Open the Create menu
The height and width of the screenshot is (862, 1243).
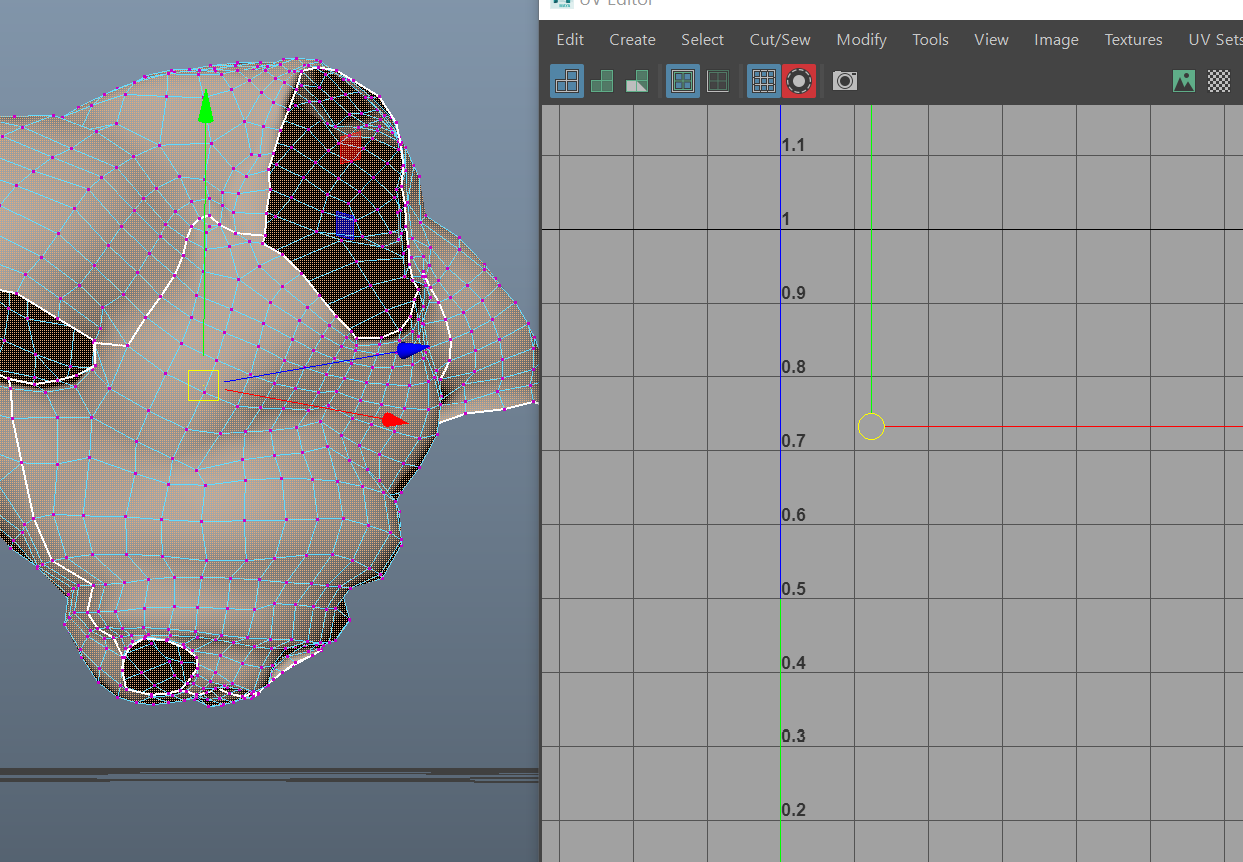point(632,40)
